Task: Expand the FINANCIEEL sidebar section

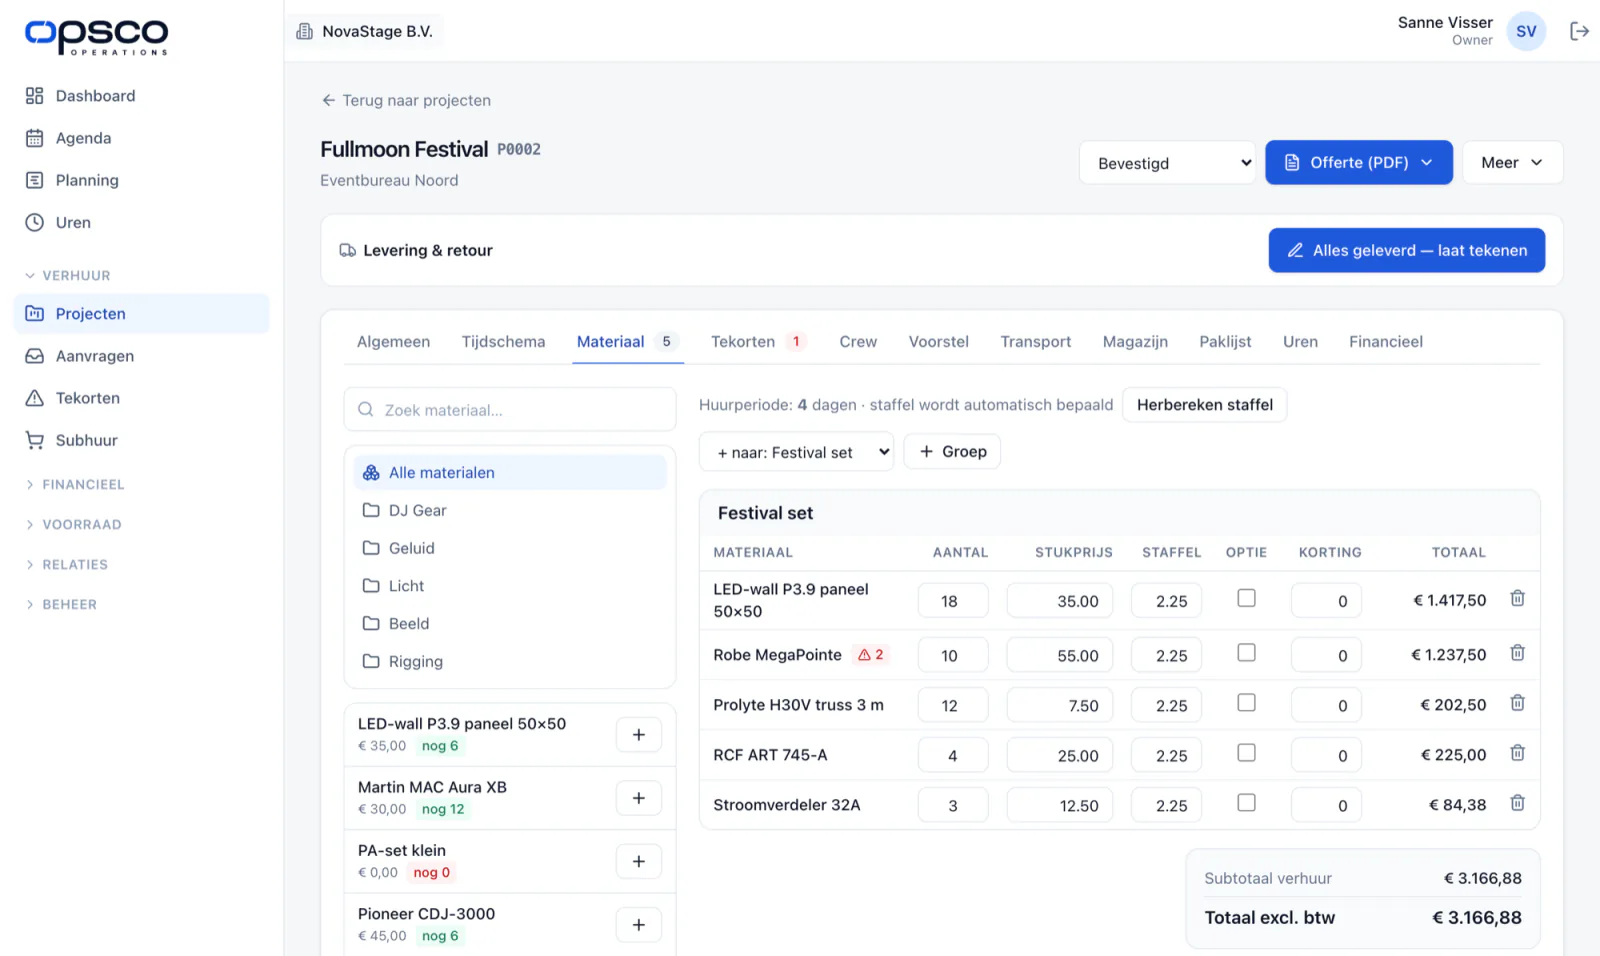Action: coord(75,485)
